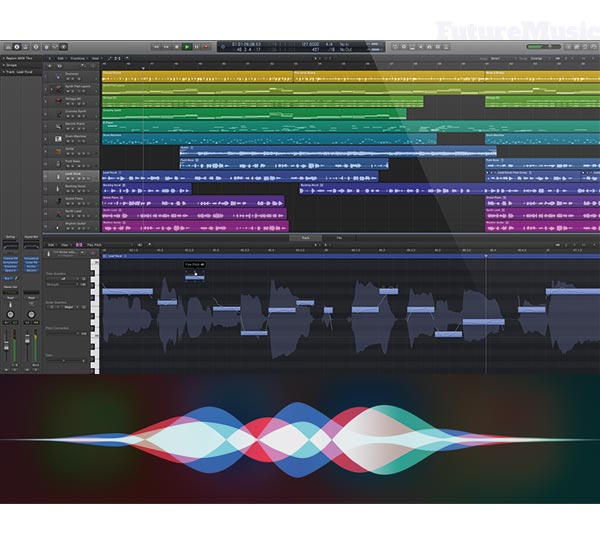
Task: Open the Loop Browser icon at top right
Action: click(585, 47)
